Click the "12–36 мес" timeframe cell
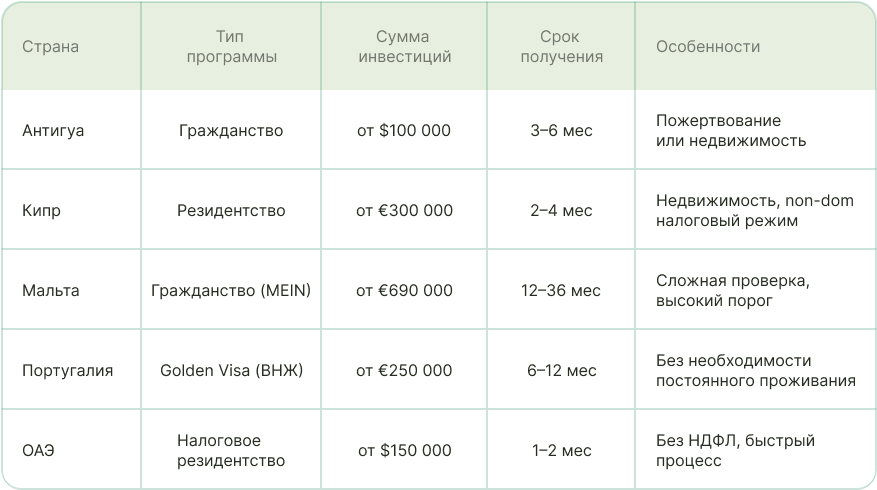 (561, 291)
